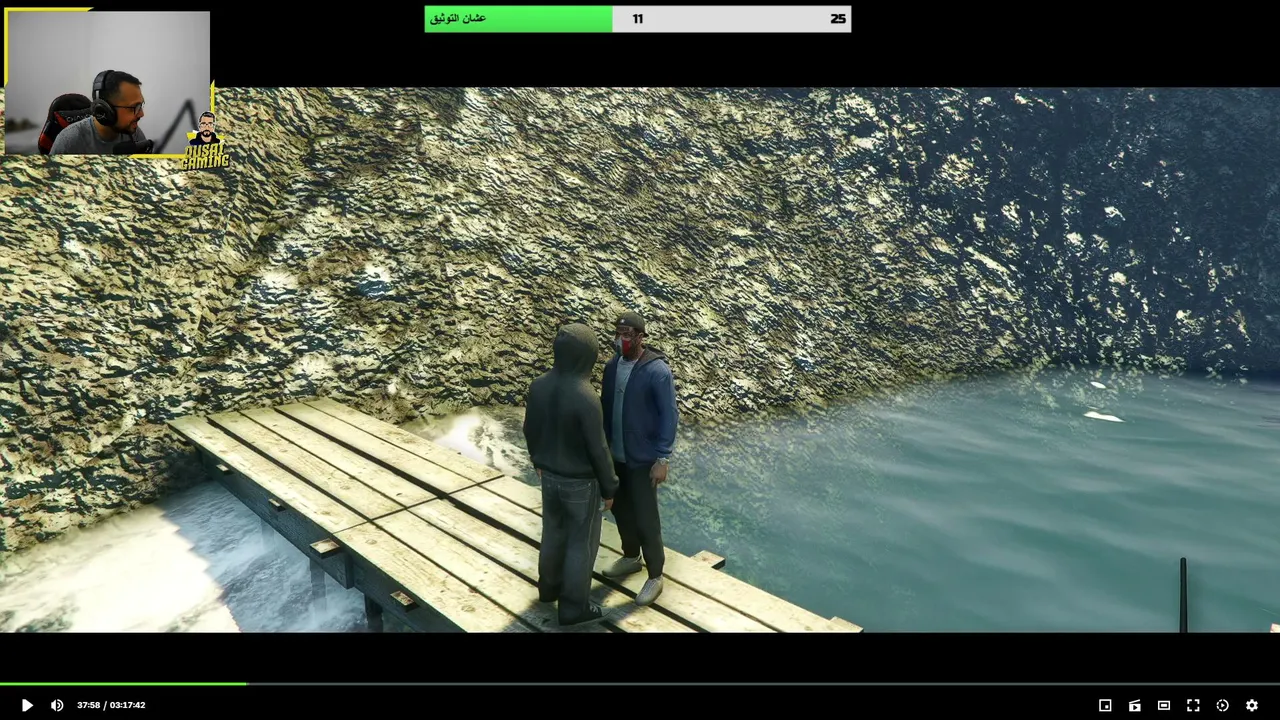Switch to theater mode
1280x720 pixels.
point(1164,705)
